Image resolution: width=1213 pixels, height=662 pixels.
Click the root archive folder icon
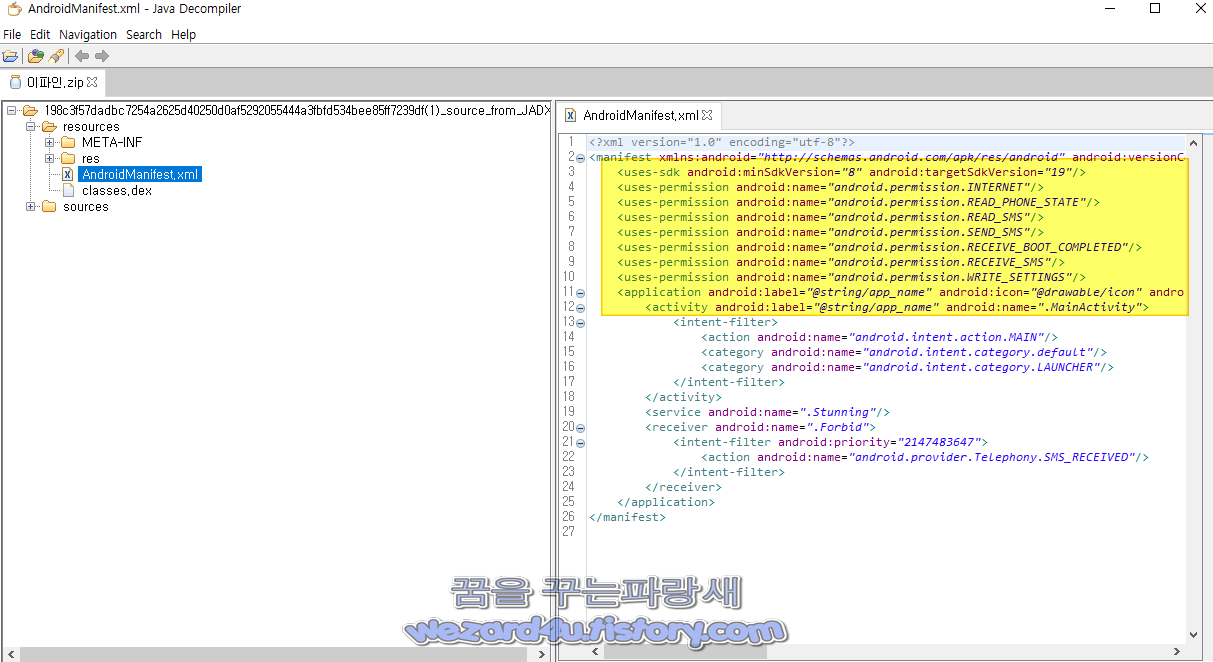click(x=30, y=110)
